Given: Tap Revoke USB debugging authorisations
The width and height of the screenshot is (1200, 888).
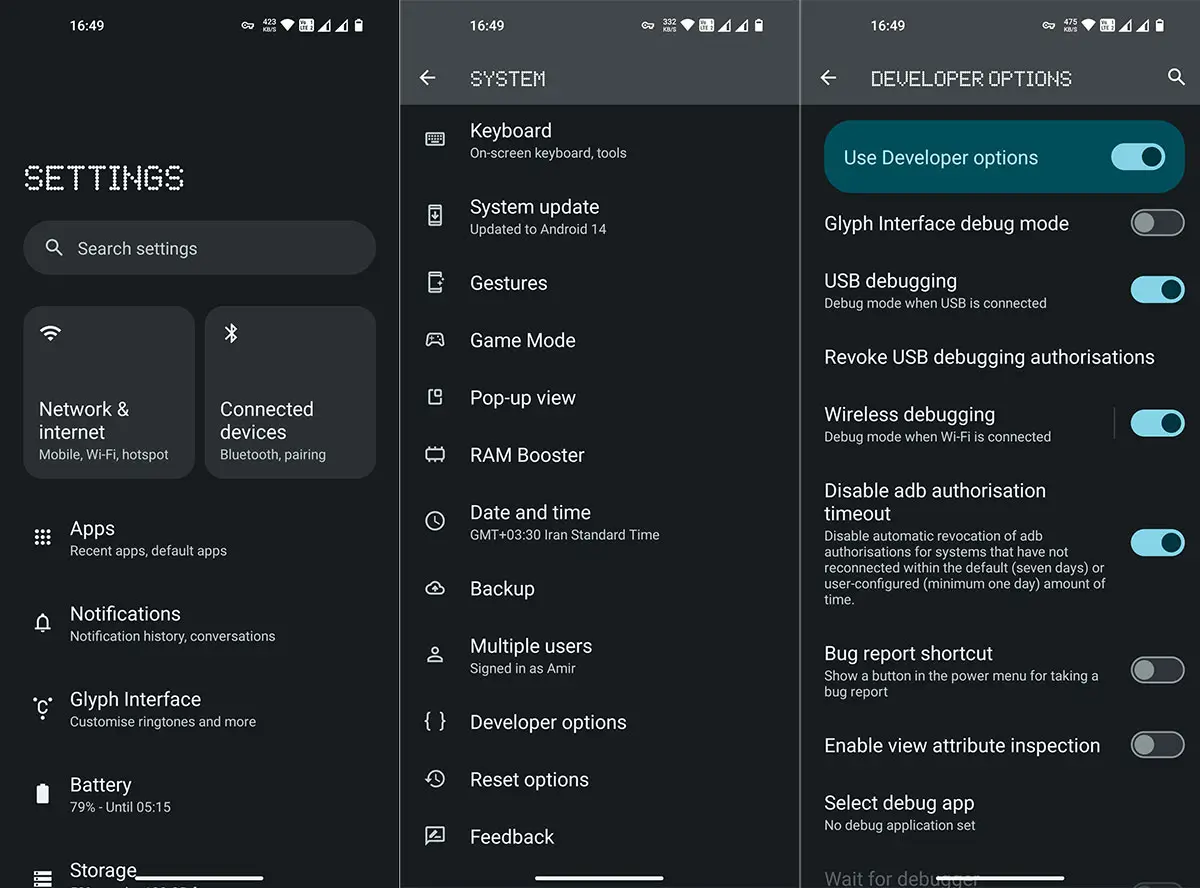Looking at the screenshot, I should (x=989, y=357).
